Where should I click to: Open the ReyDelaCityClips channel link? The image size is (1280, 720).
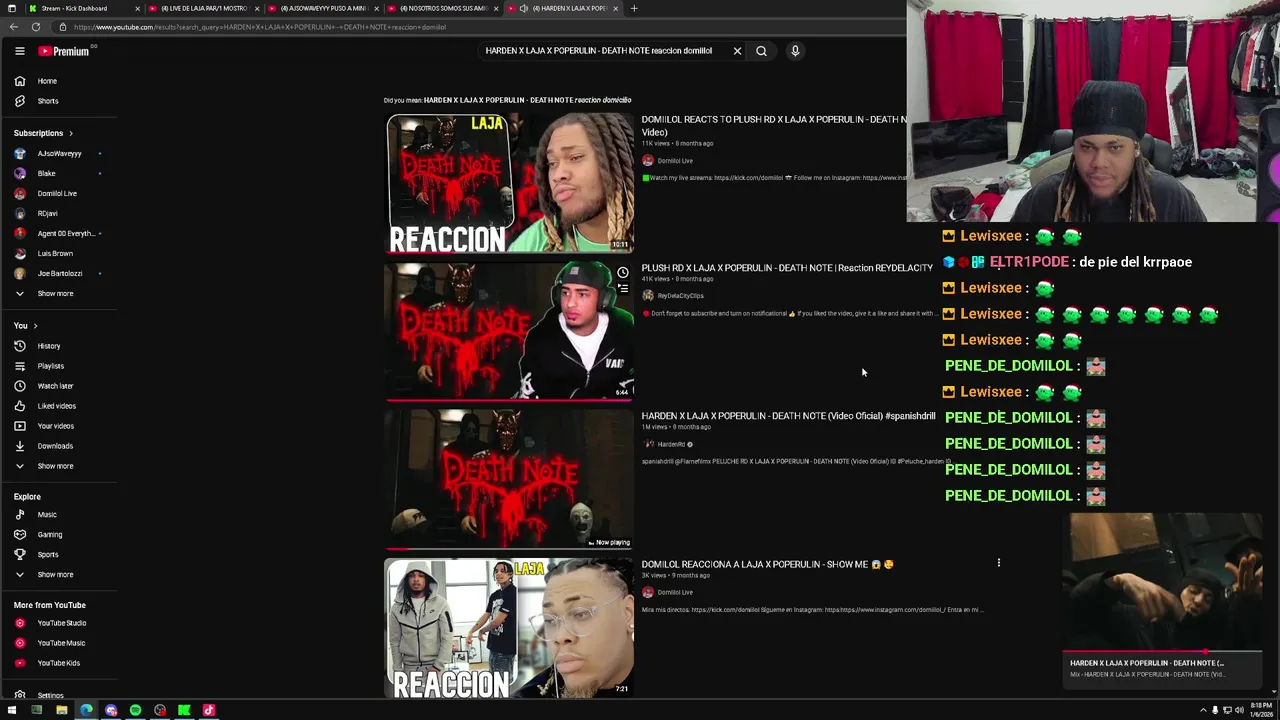click(680, 296)
